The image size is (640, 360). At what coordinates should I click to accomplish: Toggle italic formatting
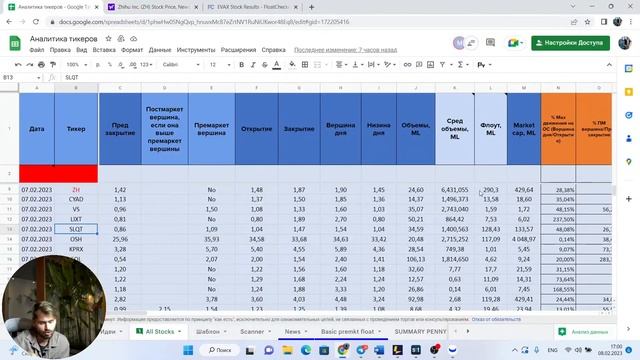253,64
